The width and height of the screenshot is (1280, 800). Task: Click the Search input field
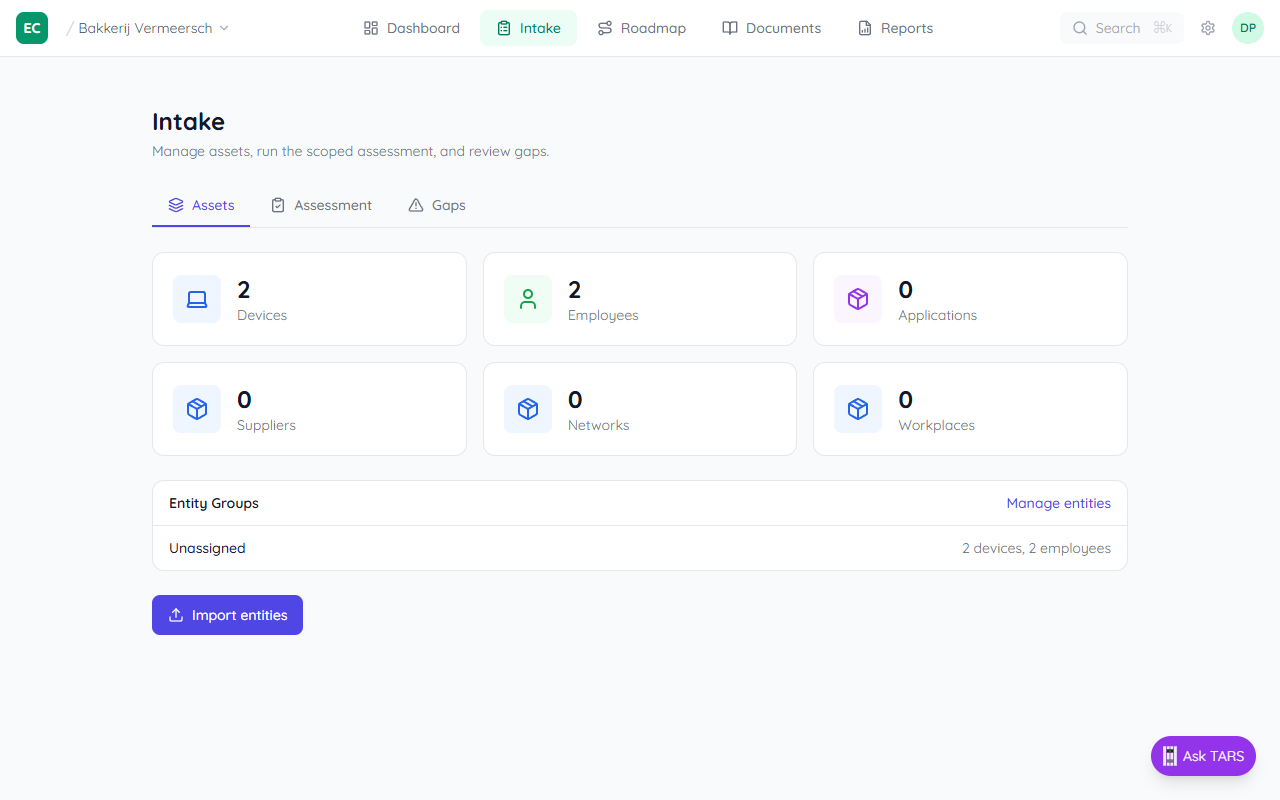click(x=1117, y=28)
